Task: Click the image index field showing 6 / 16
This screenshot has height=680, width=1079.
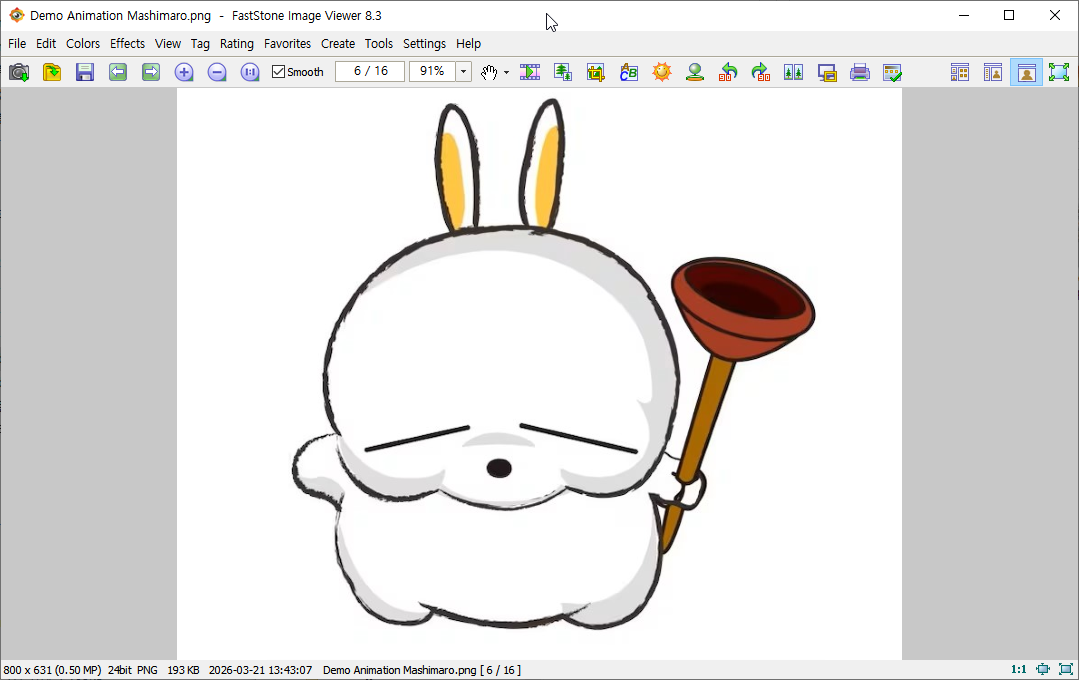Action: [x=370, y=71]
